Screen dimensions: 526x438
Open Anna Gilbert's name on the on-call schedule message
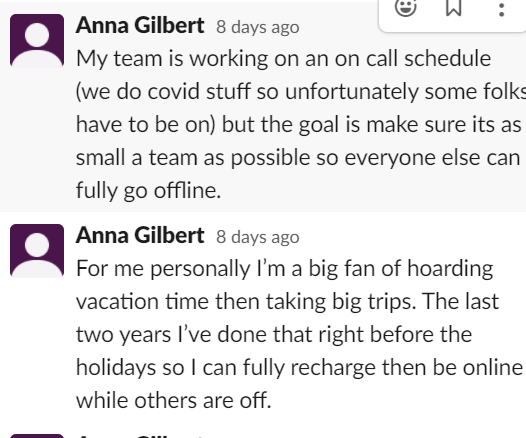pos(140,25)
